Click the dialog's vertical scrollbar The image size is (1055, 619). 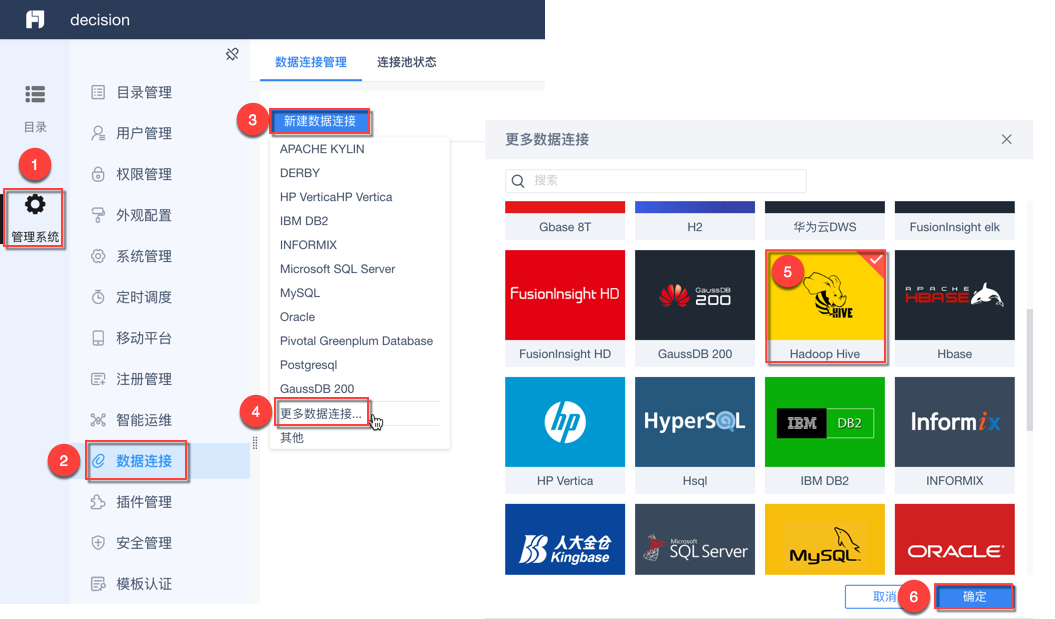(1029, 370)
